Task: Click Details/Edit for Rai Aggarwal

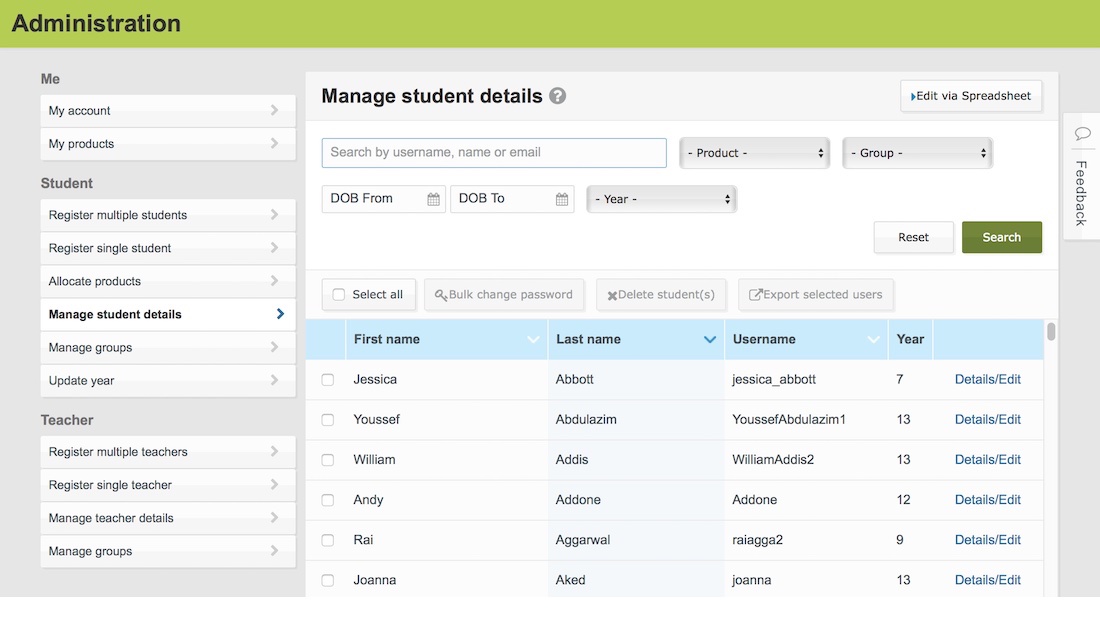Action: tap(987, 539)
